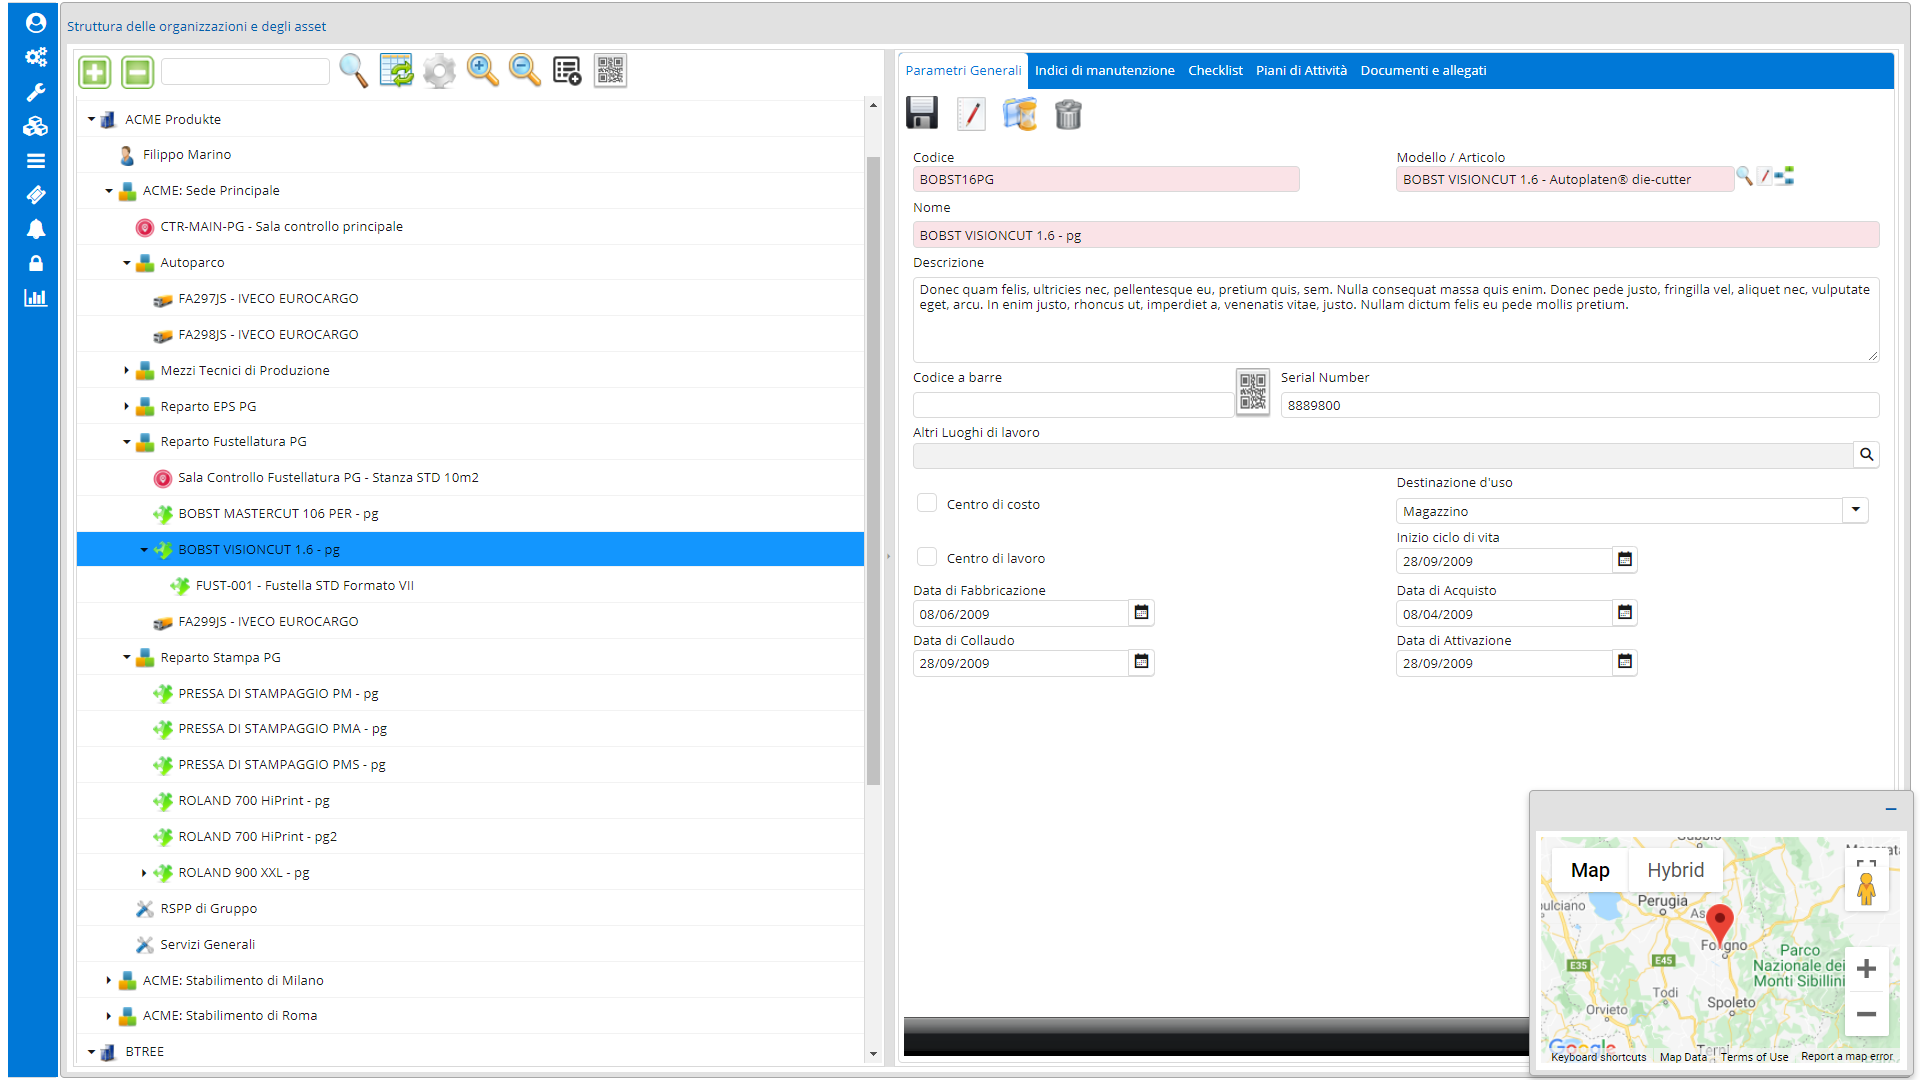This screenshot has height=1080, width=1920.
Task: Generate barcode with the QR icon by Codice a barre
Action: (1252, 391)
